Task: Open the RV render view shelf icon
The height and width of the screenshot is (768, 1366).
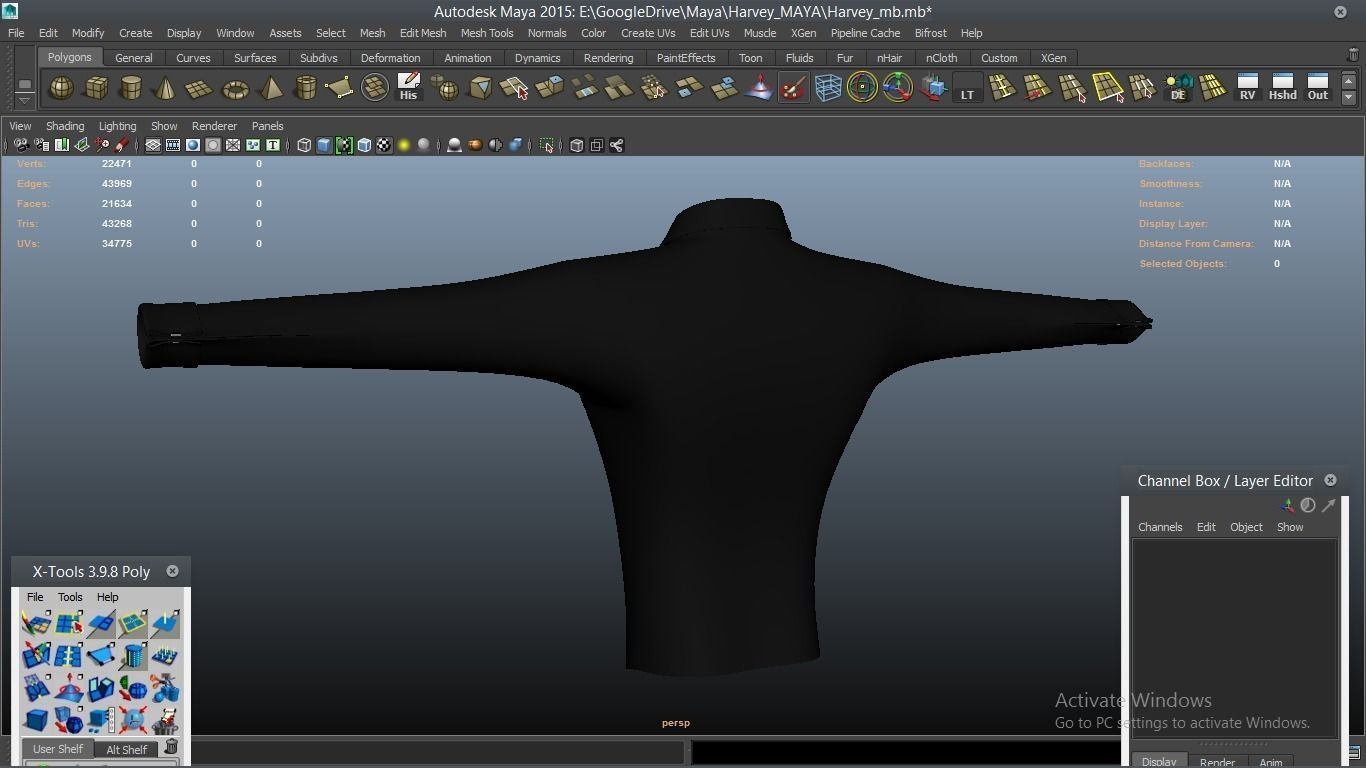Action: coord(1247,88)
